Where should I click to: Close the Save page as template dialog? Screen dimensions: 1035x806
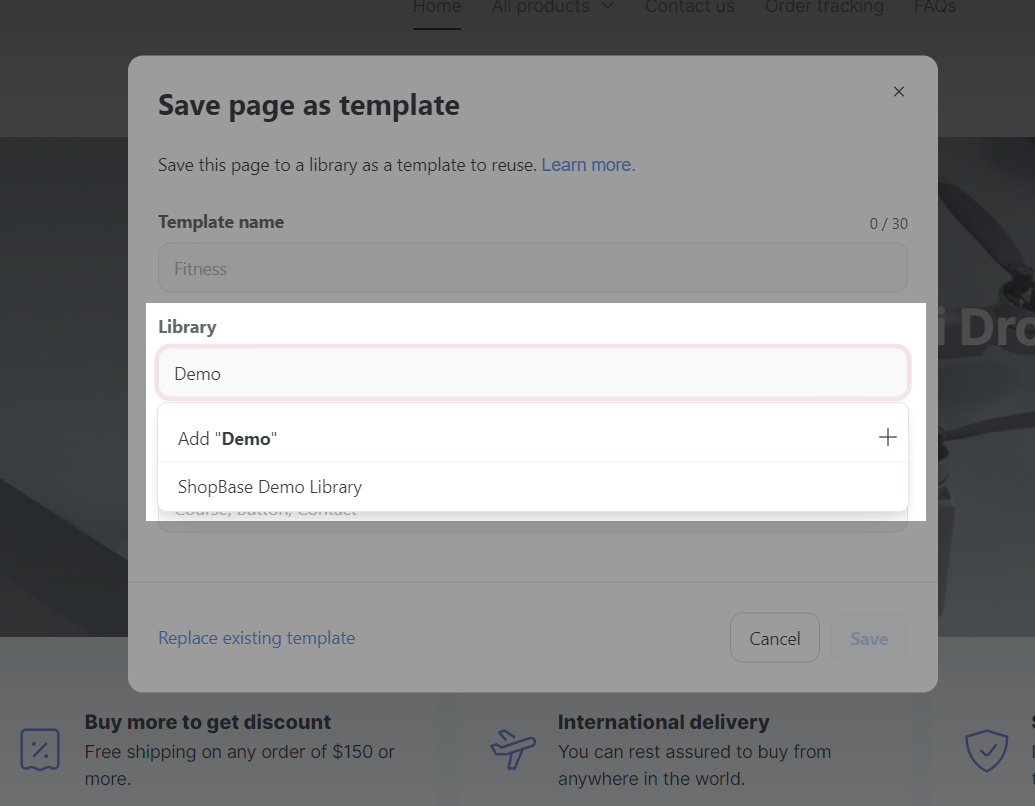click(x=898, y=92)
